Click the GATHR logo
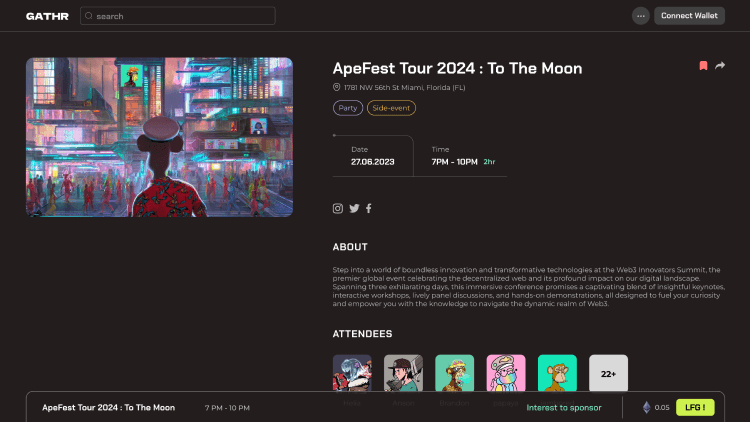Image resolution: width=750 pixels, height=422 pixels. 47,16
